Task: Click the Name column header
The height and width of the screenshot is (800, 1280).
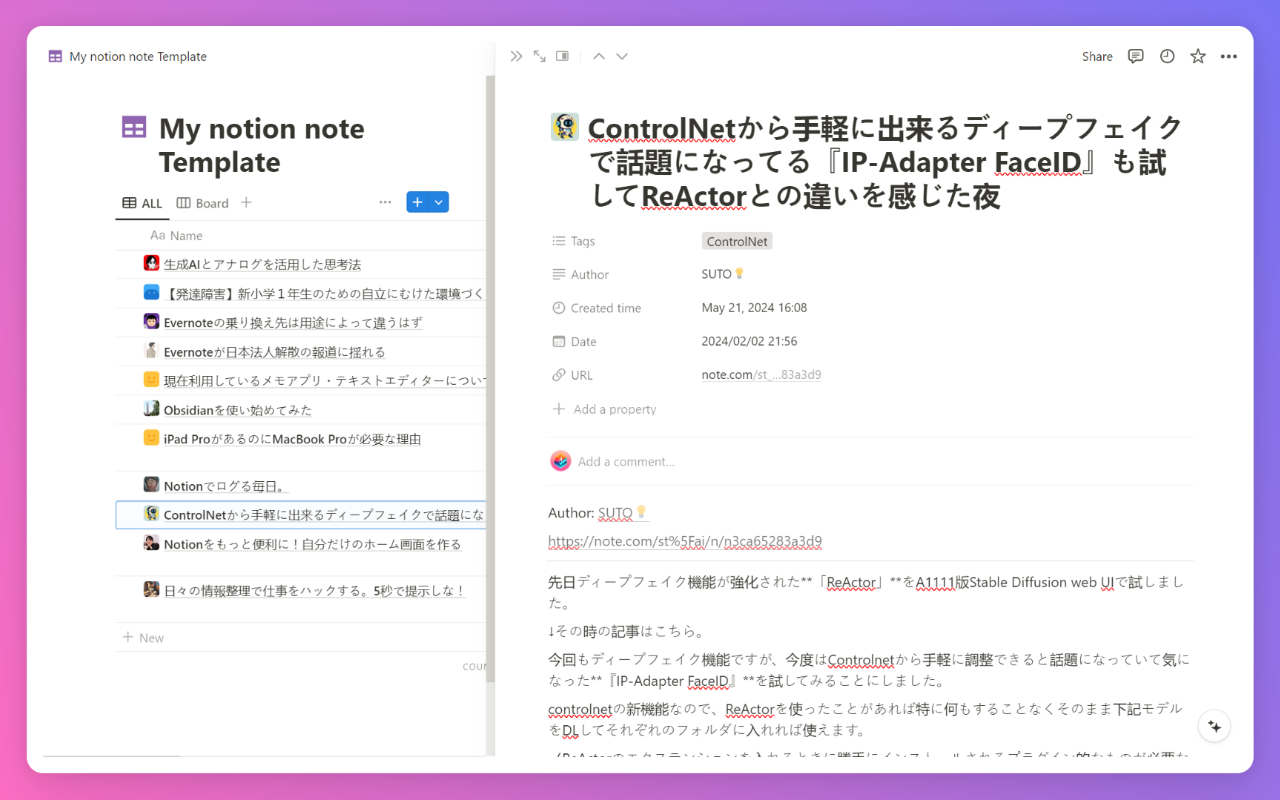Action: coord(177,236)
